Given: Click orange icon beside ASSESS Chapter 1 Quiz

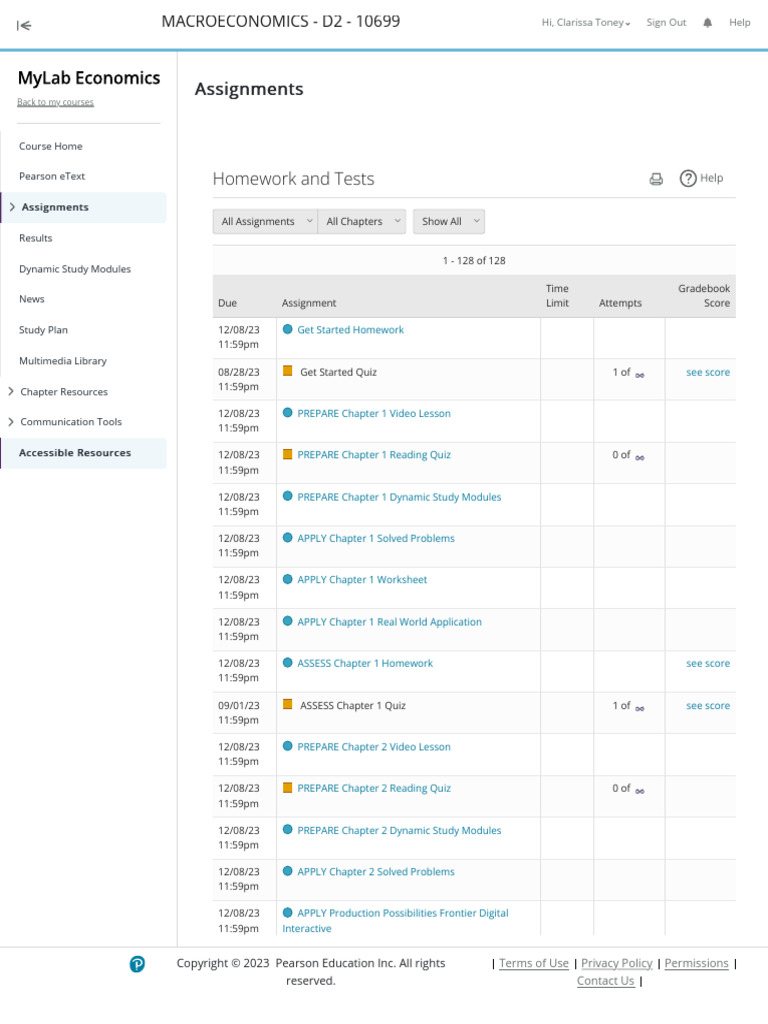Looking at the screenshot, I should tap(287, 704).
